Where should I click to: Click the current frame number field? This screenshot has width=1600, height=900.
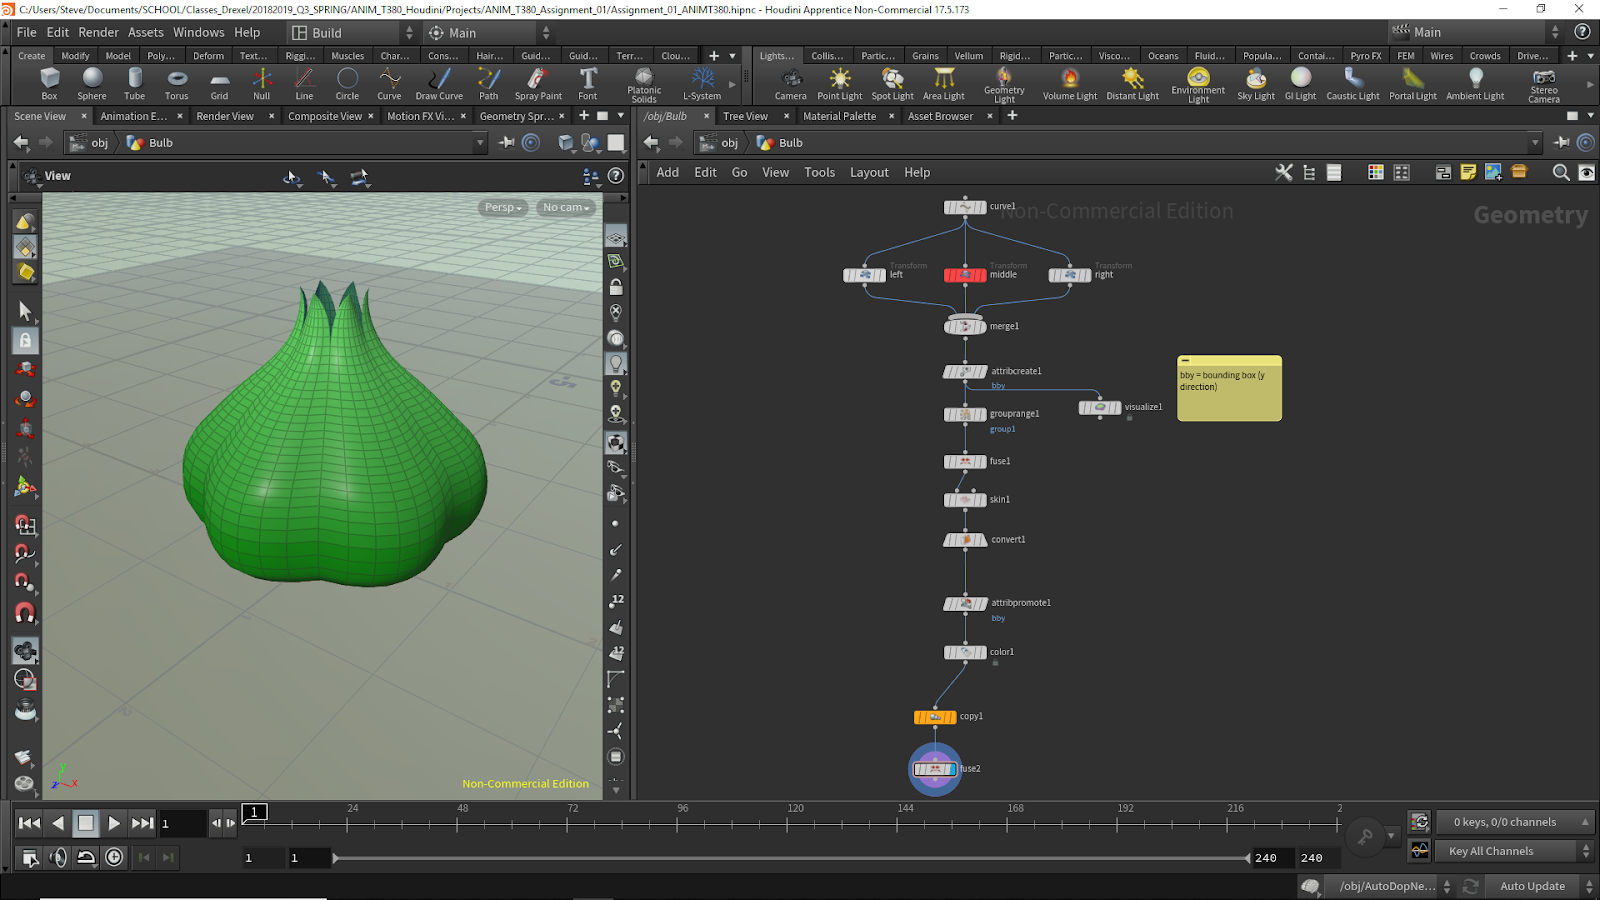click(x=183, y=823)
